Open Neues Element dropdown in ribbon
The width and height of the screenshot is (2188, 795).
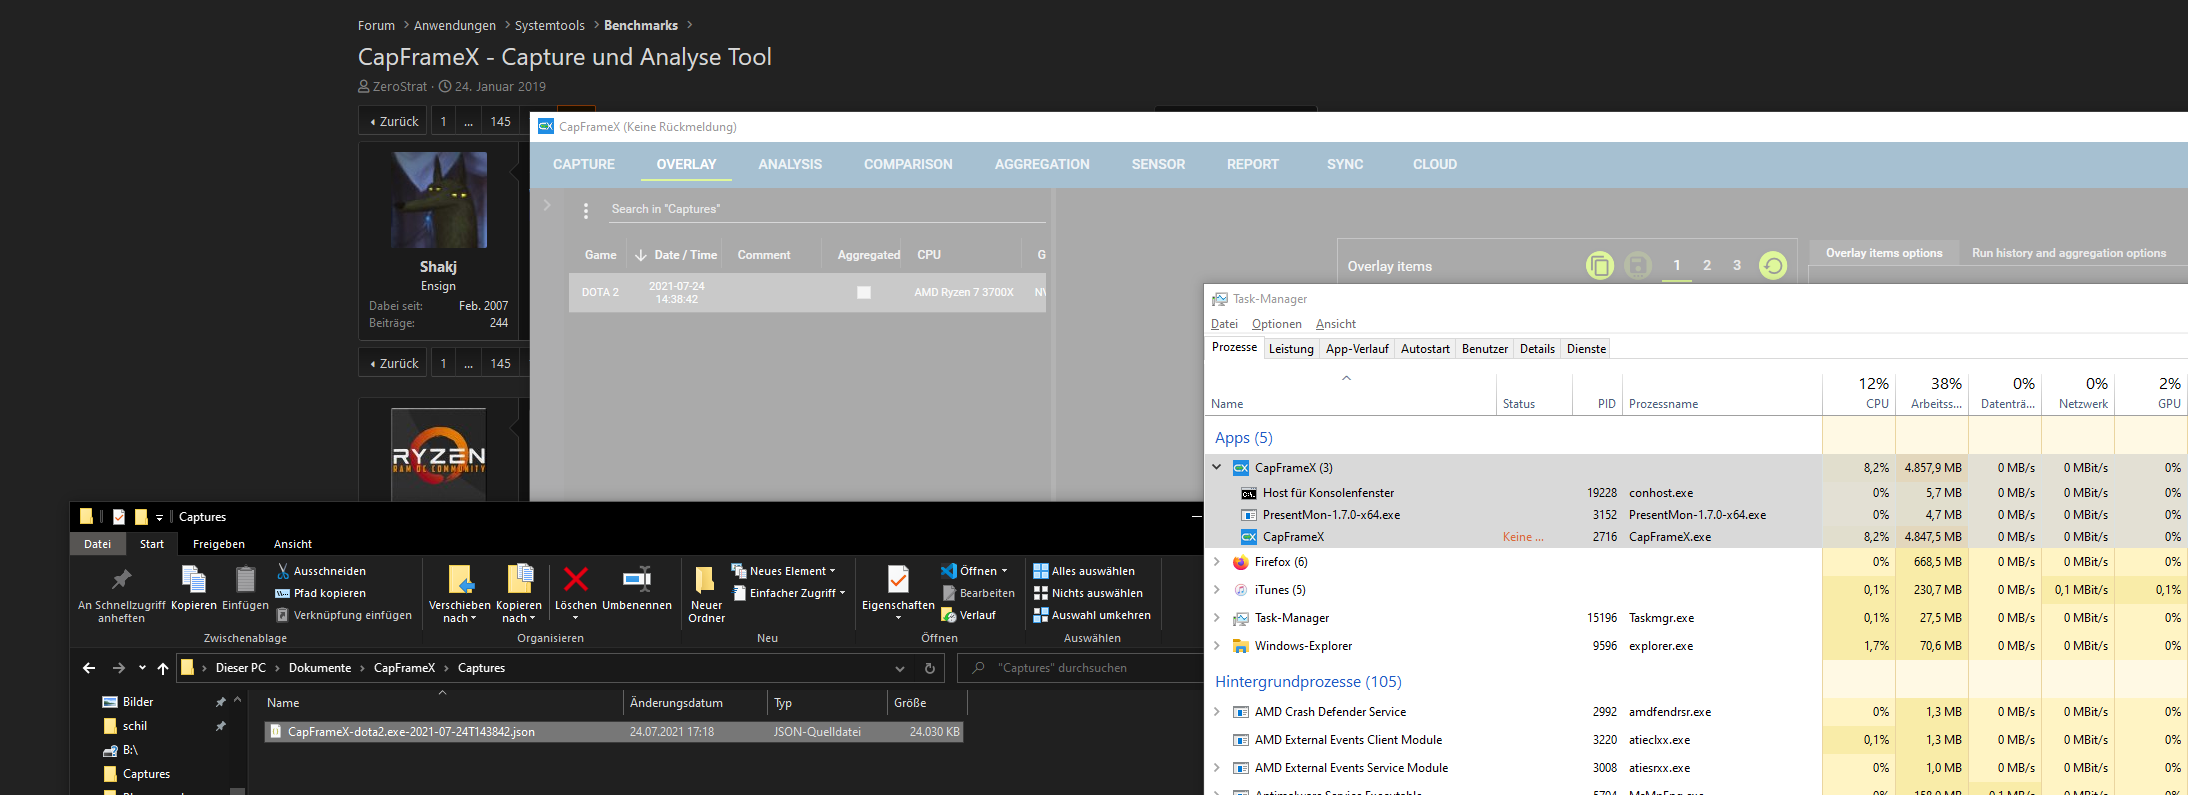[x=783, y=571]
